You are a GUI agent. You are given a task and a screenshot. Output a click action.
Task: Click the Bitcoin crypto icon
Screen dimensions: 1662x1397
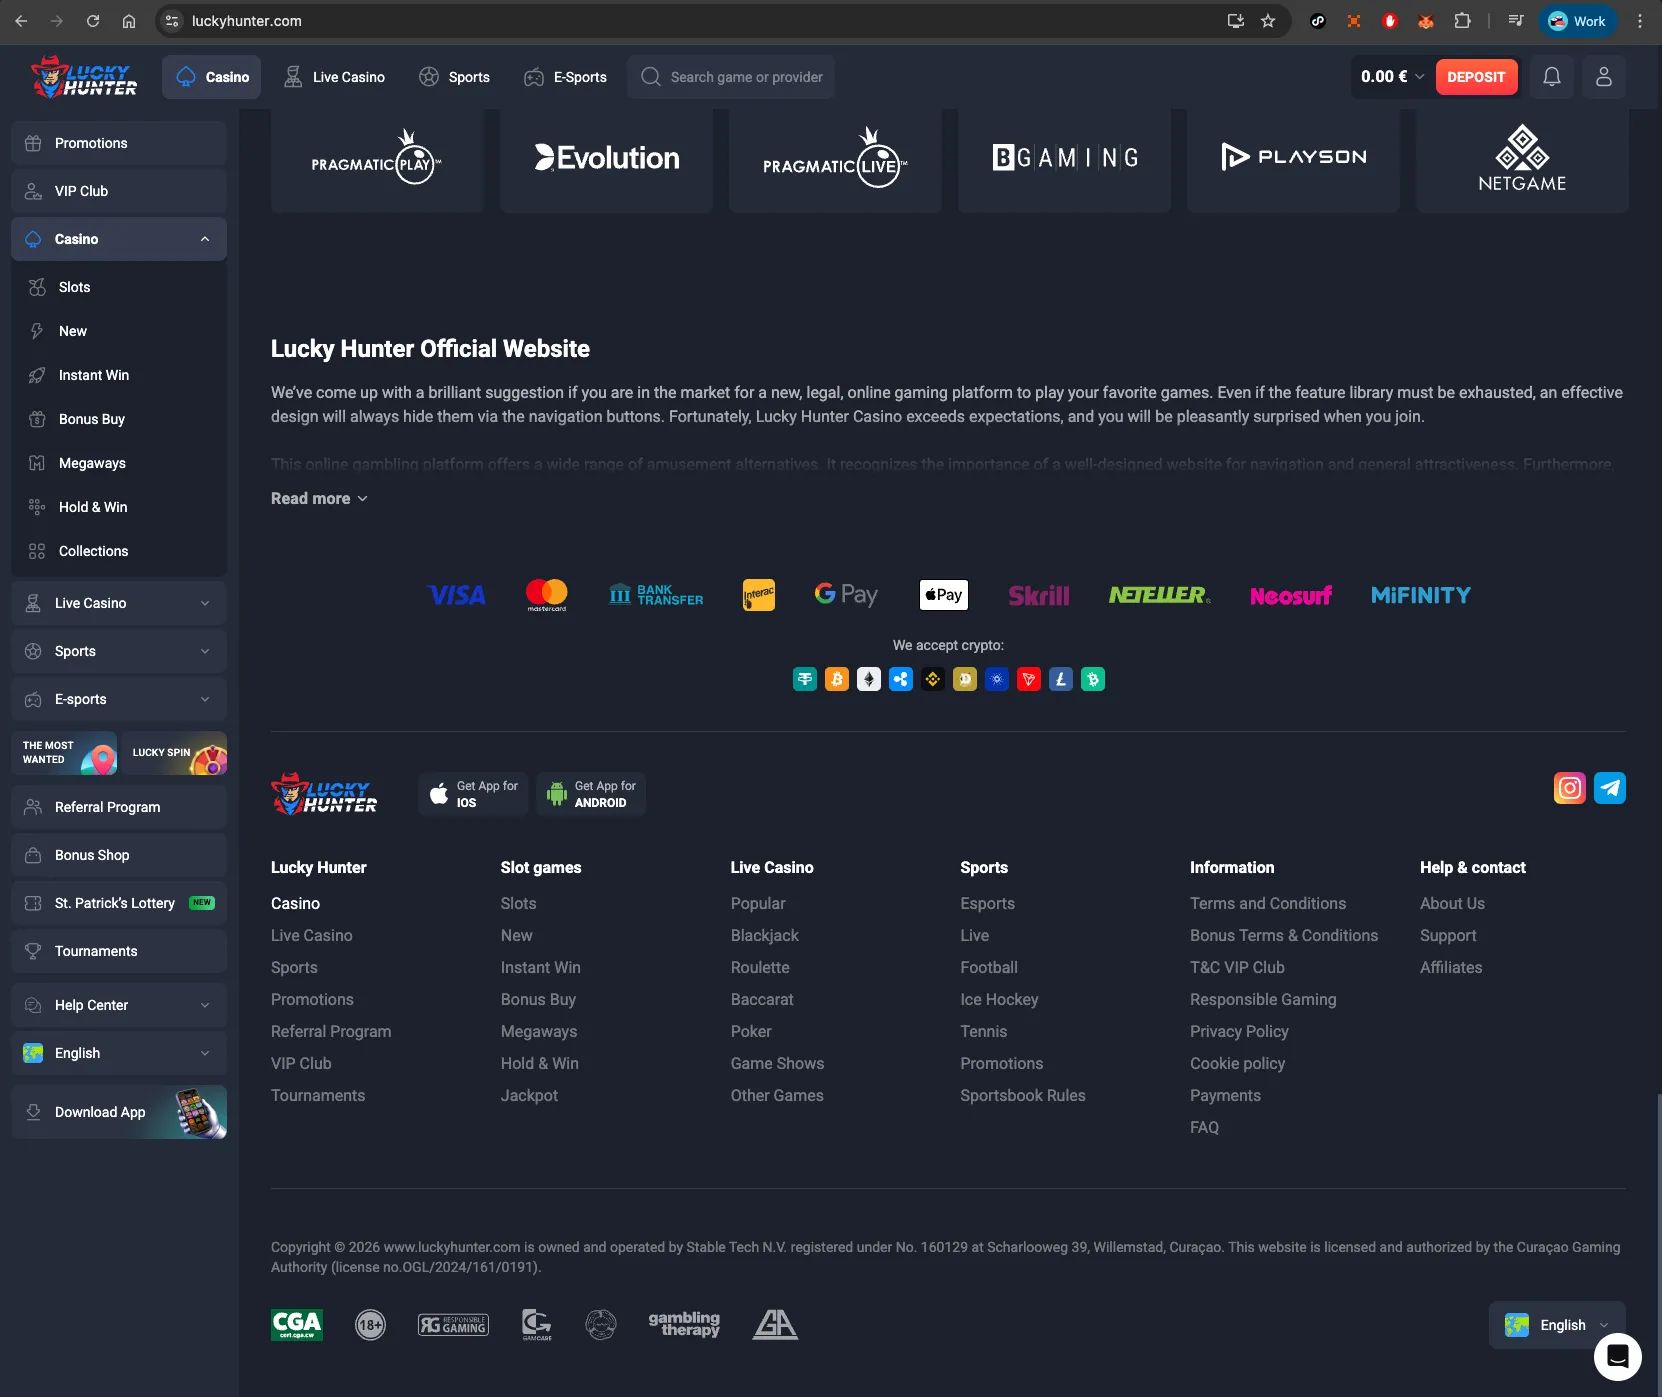pos(837,679)
